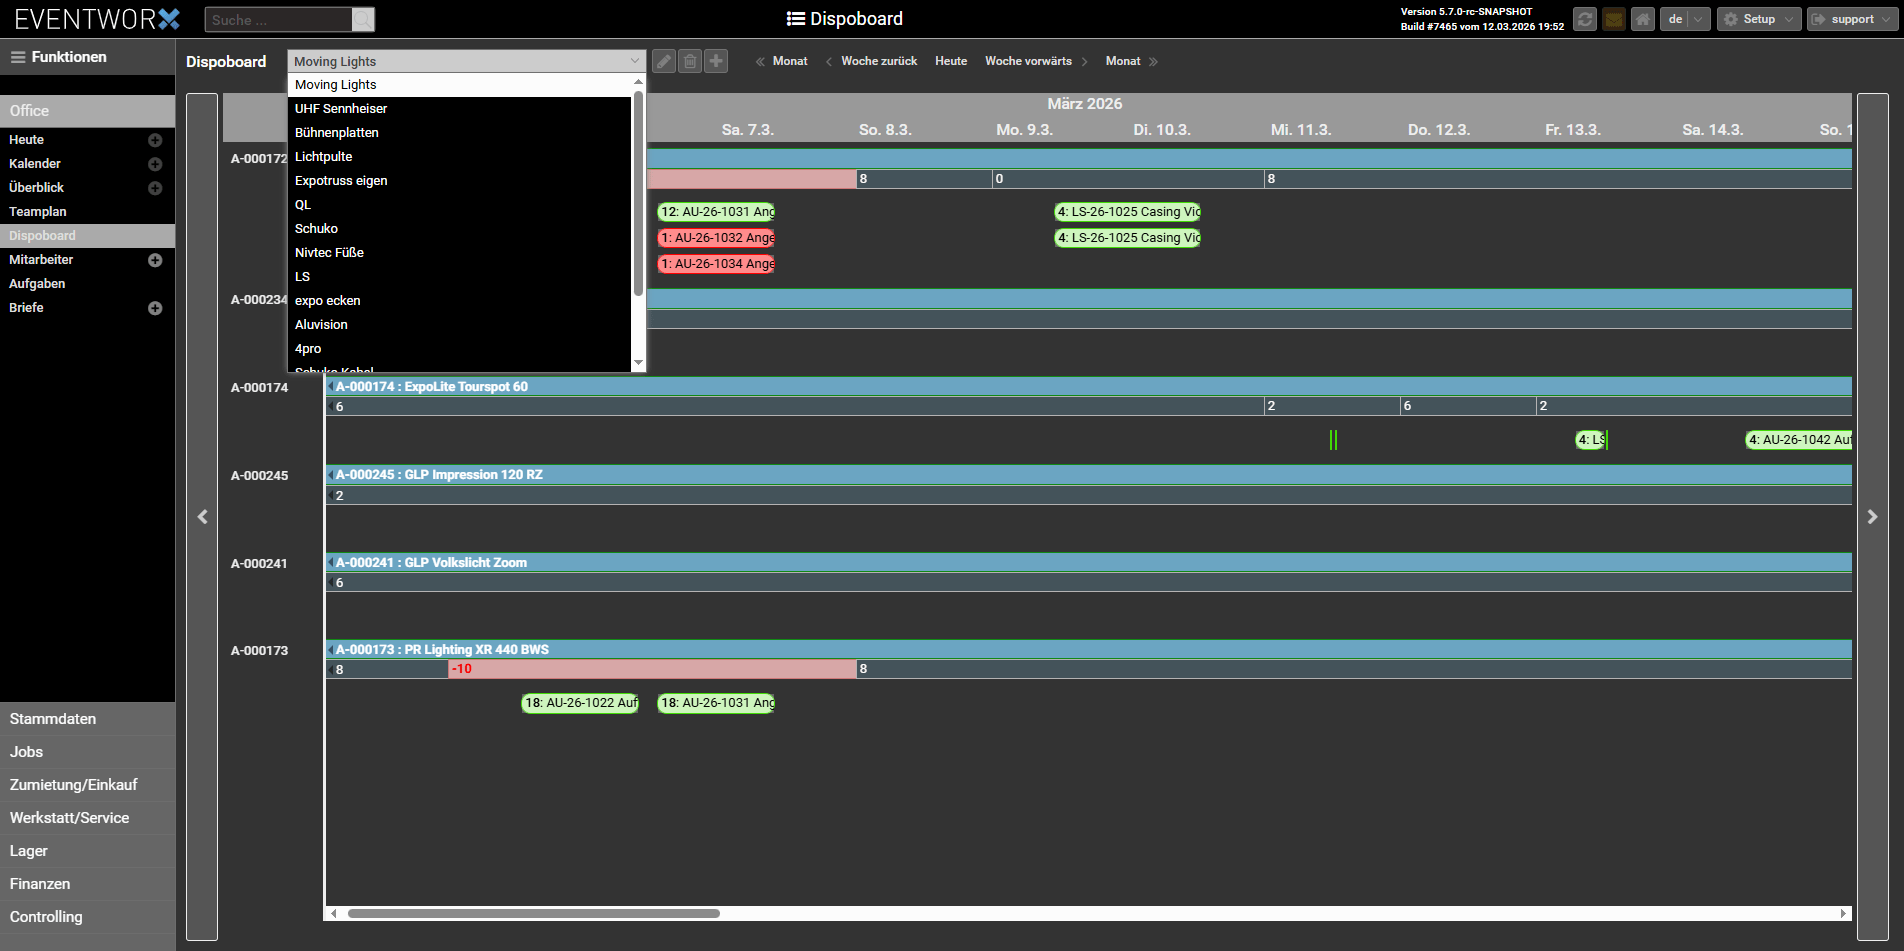Click the plus icon next to Mitarbeiter
This screenshot has height=951, width=1904.
coord(155,260)
